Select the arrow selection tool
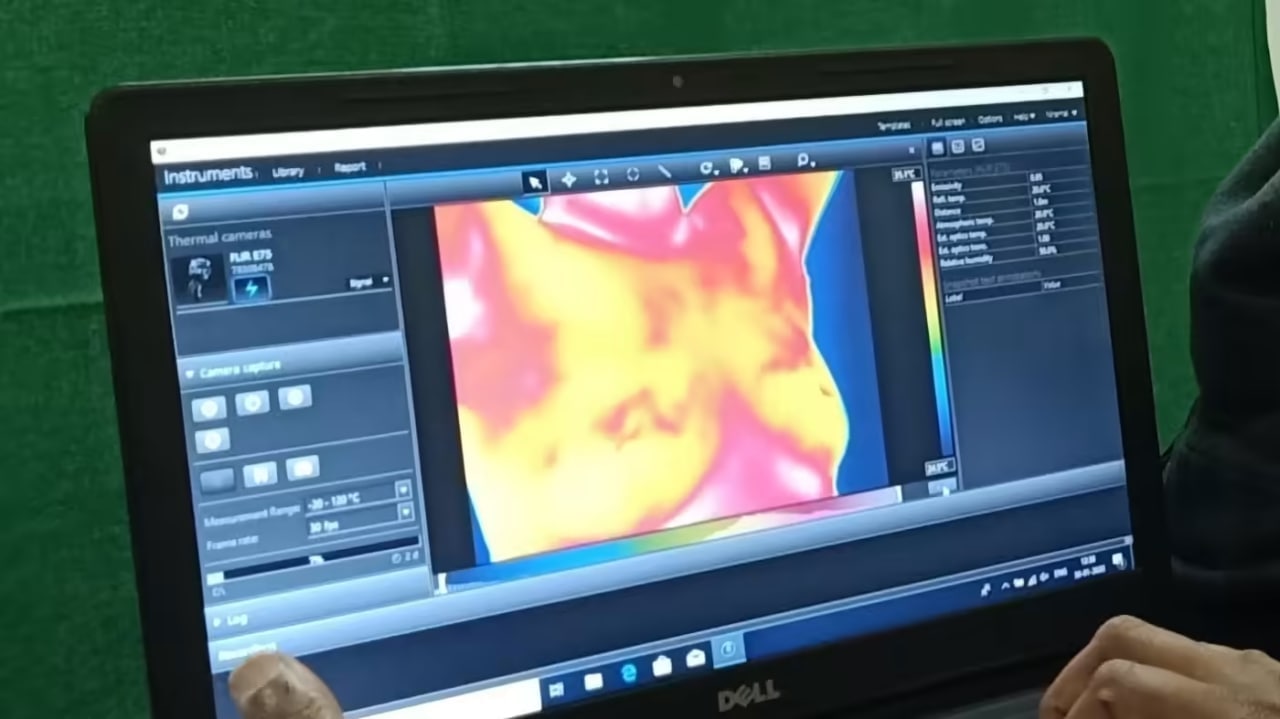Image resolution: width=1280 pixels, height=719 pixels. 535,181
